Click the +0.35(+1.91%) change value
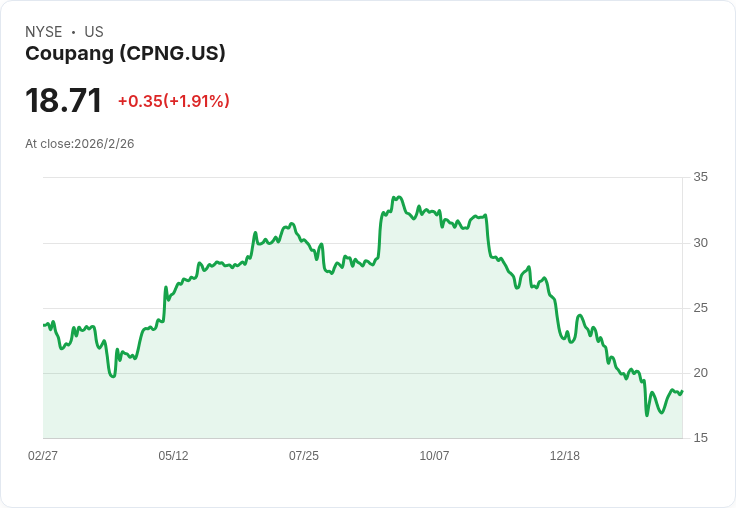The image size is (736, 508). point(174,101)
